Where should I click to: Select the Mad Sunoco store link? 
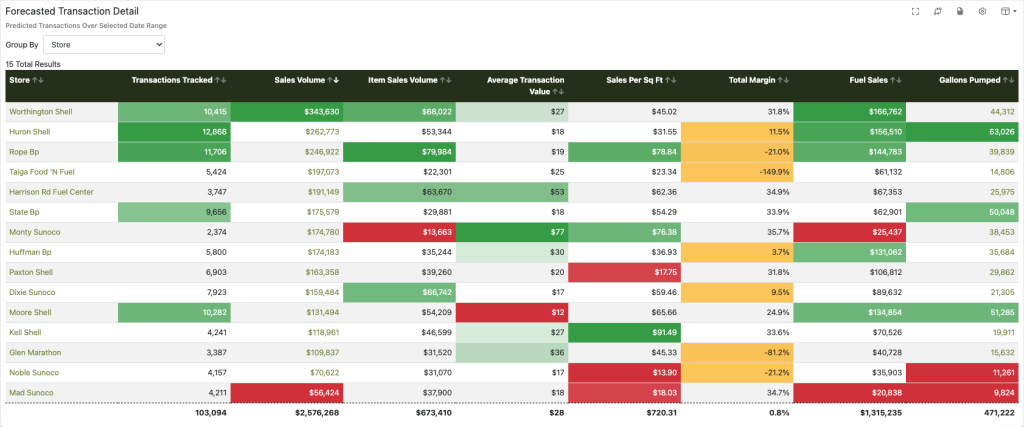31,393
